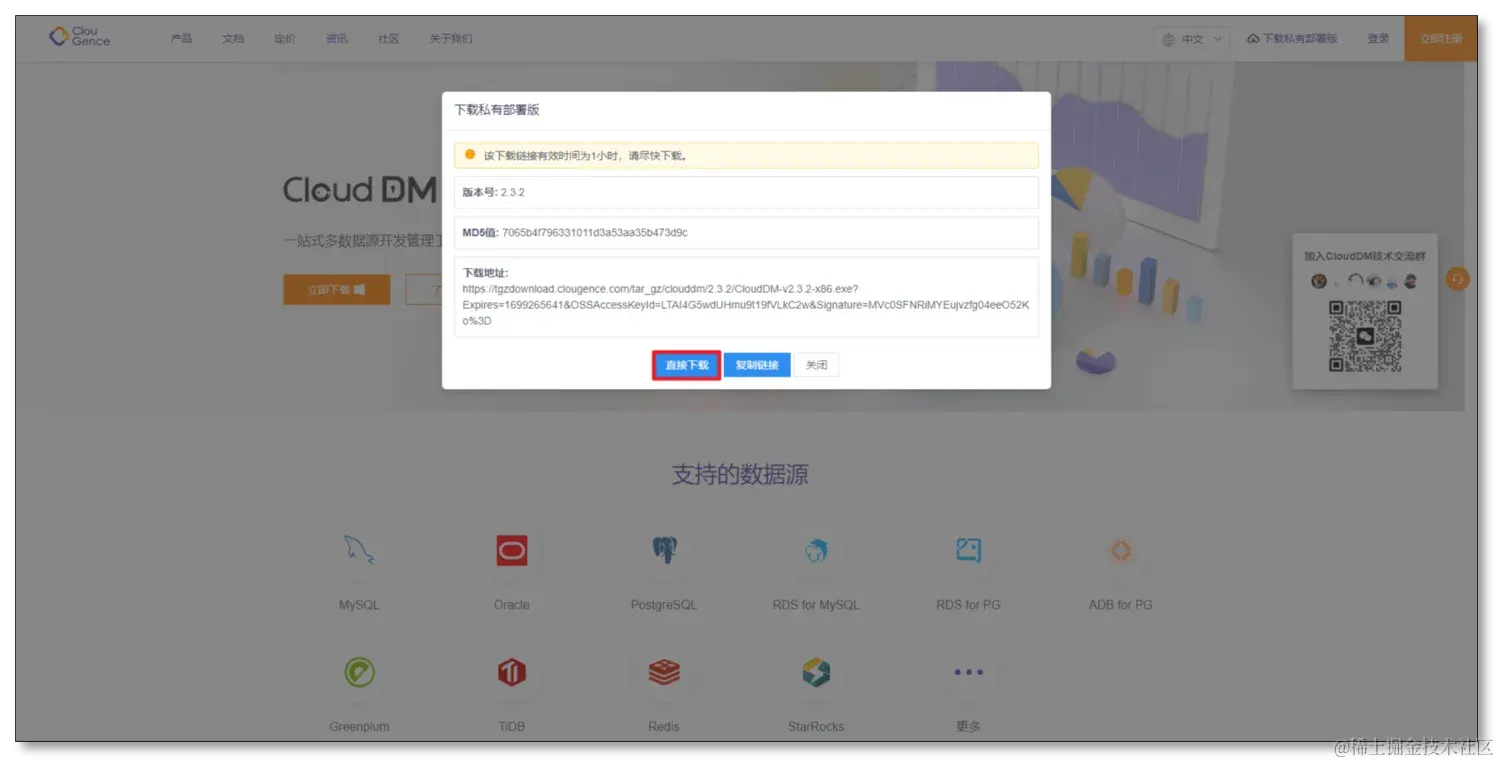
Task: Close the dialog with 关闭
Action: pyautogui.click(x=817, y=365)
